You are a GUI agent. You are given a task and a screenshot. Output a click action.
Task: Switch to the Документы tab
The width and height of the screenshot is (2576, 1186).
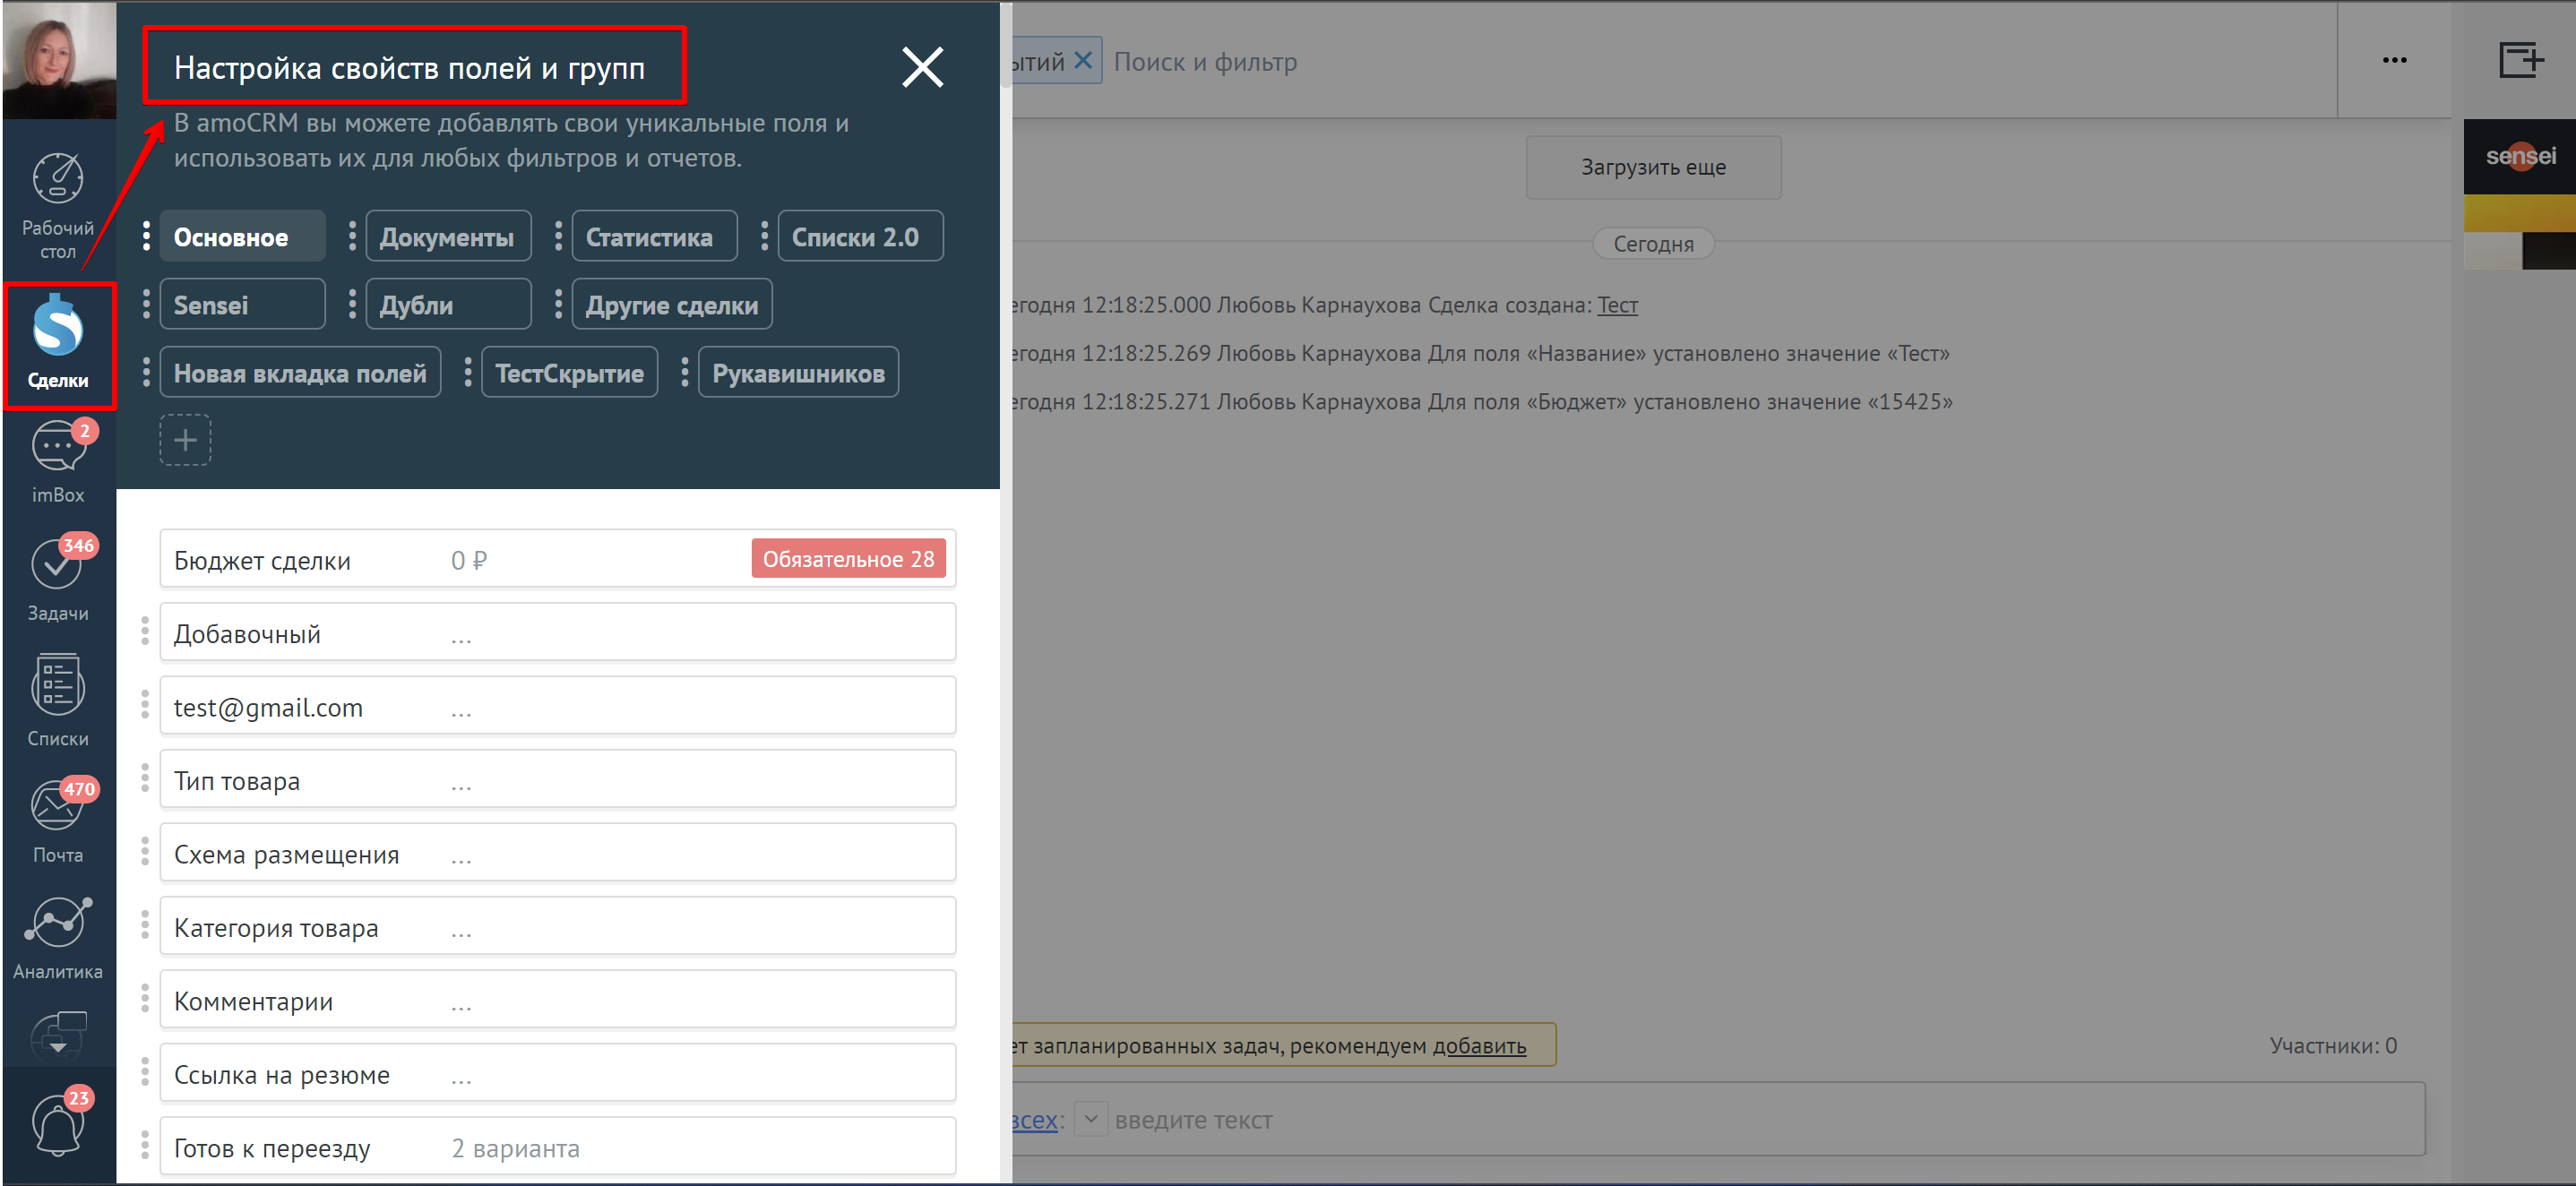448,236
